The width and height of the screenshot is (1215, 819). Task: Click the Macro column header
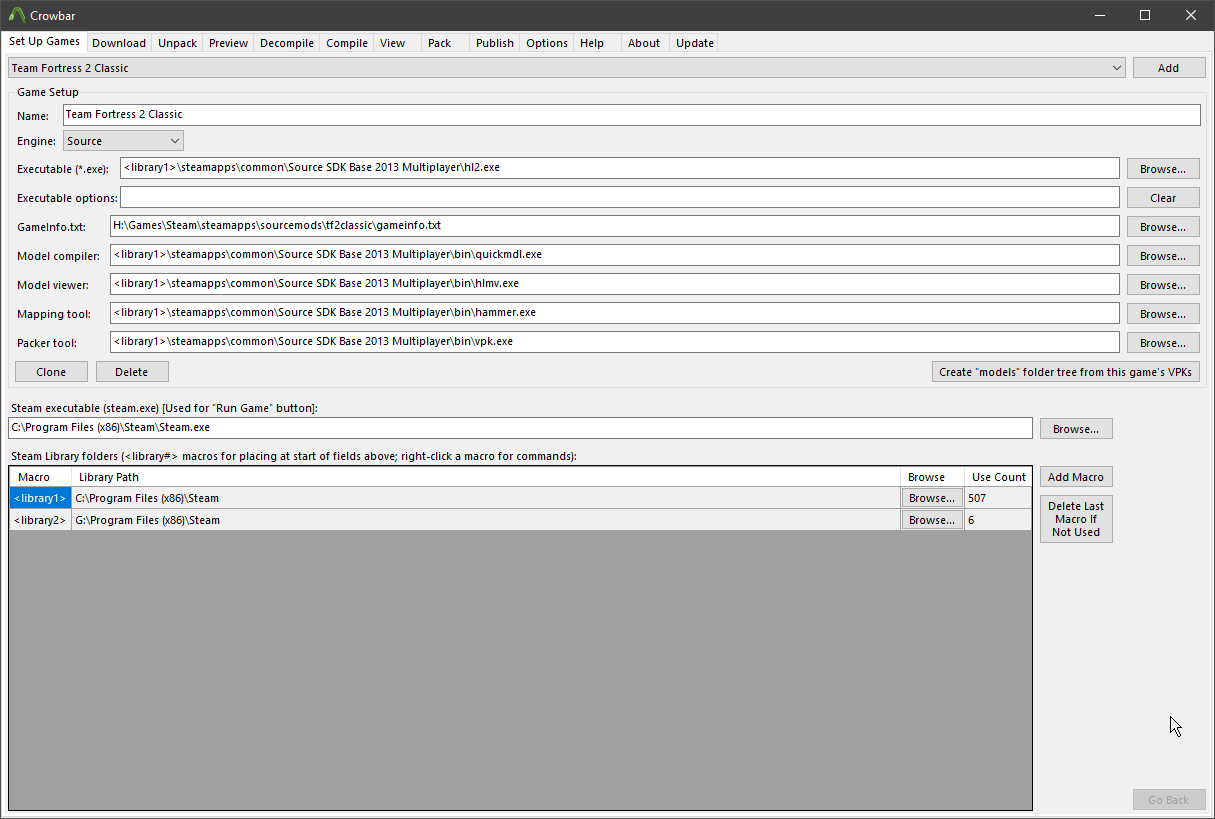[x=40, y=477]
